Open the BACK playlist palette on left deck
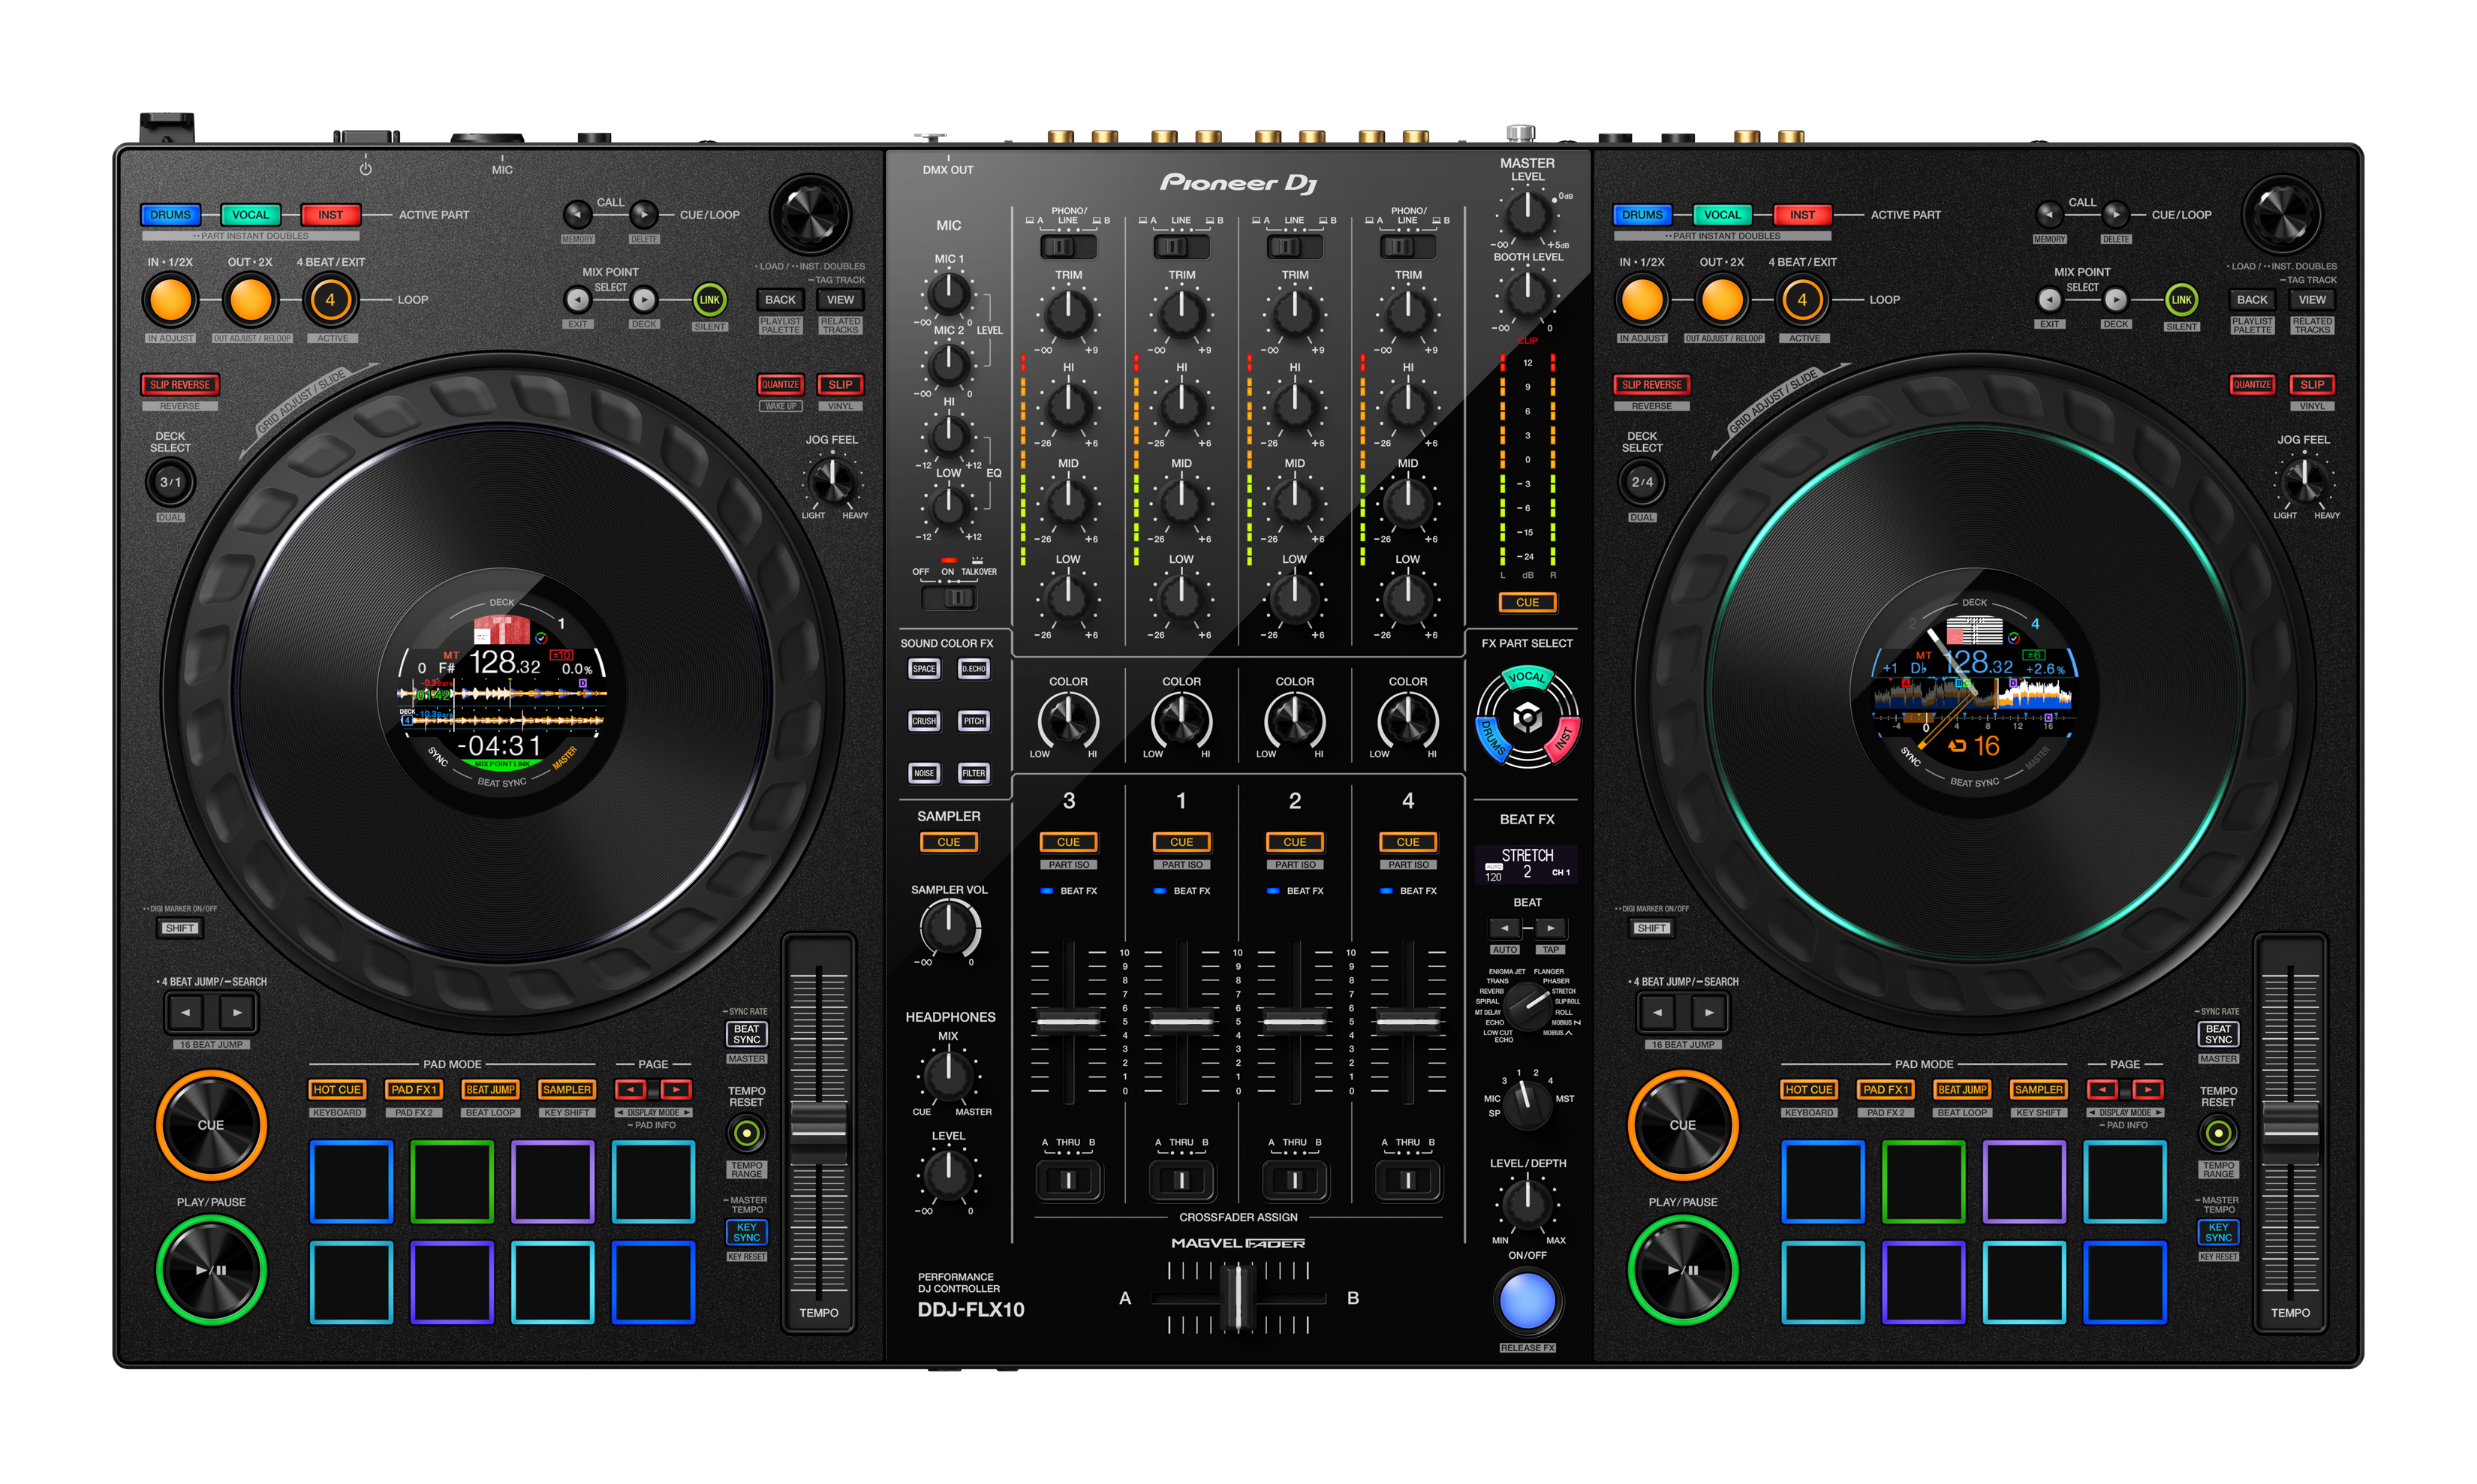 coord(780,299)
